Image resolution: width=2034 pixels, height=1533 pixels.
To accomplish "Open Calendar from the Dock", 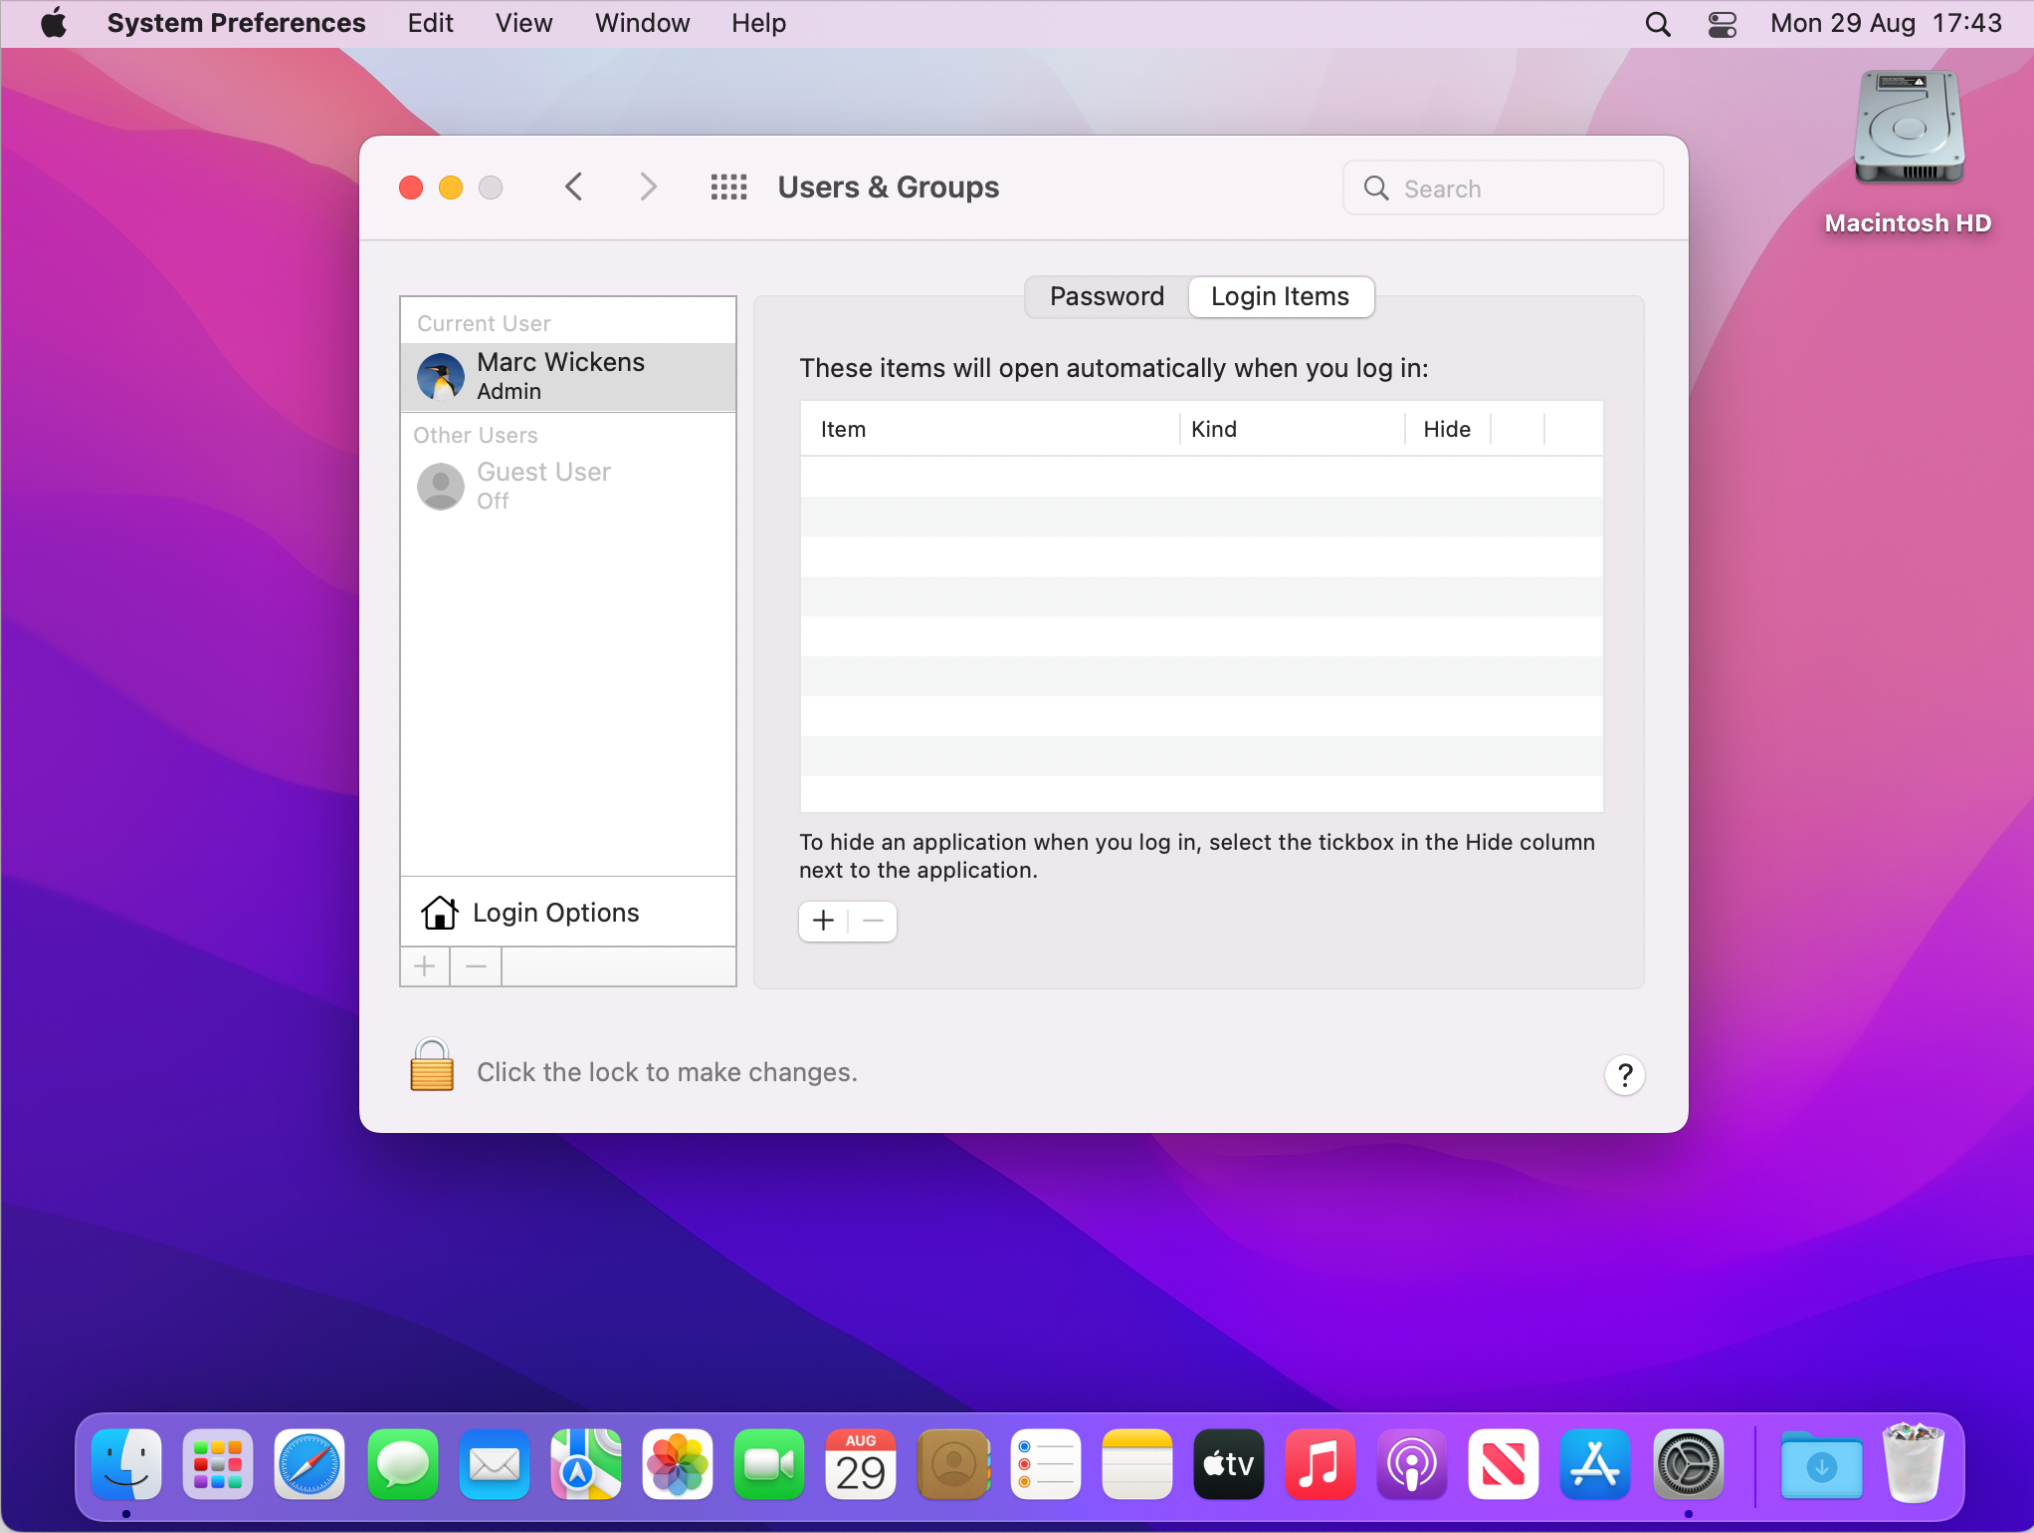I will 861,1465.
